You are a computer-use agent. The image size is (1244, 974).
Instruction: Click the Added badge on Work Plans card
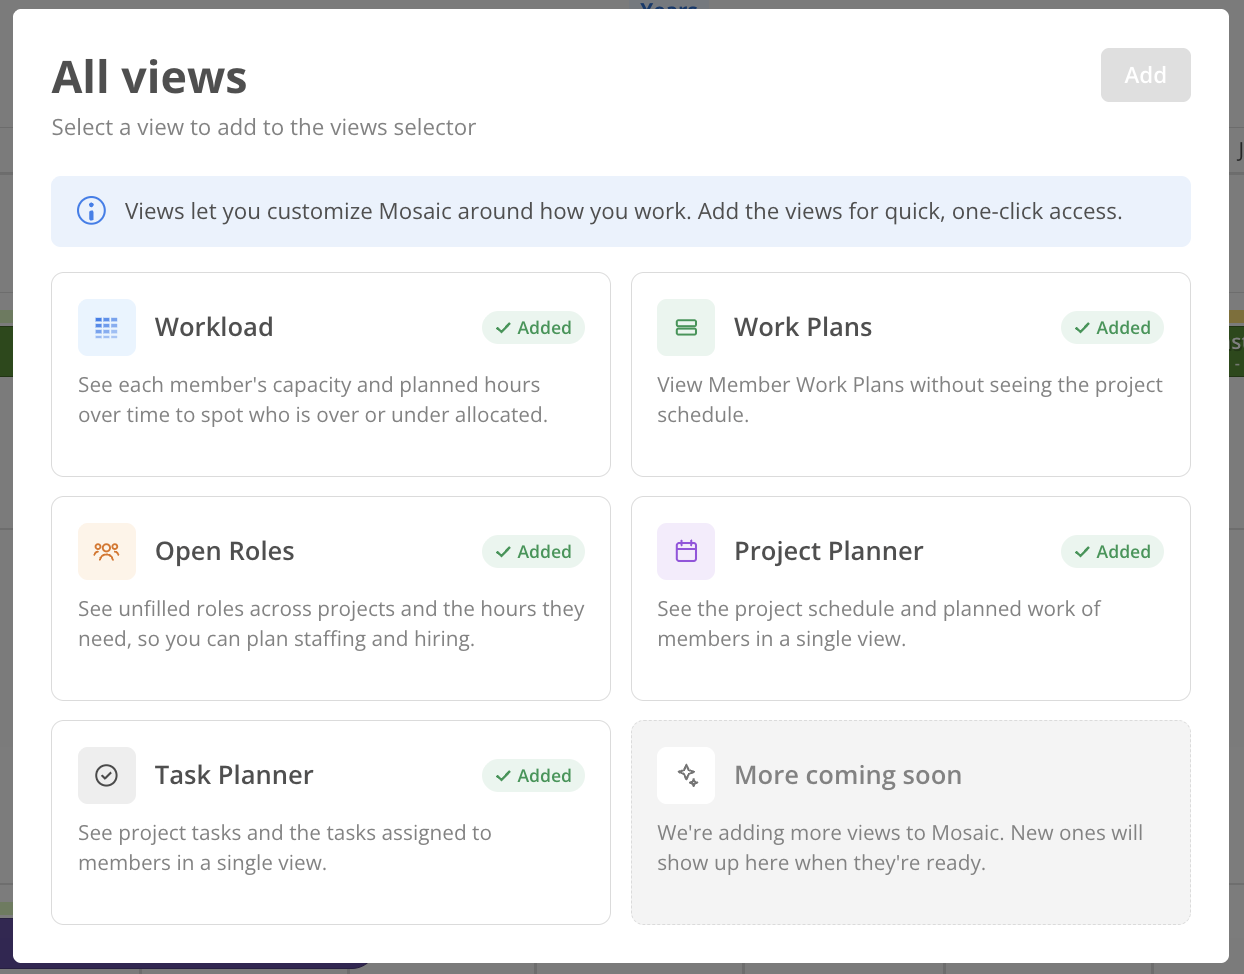tap(1112, 327)
